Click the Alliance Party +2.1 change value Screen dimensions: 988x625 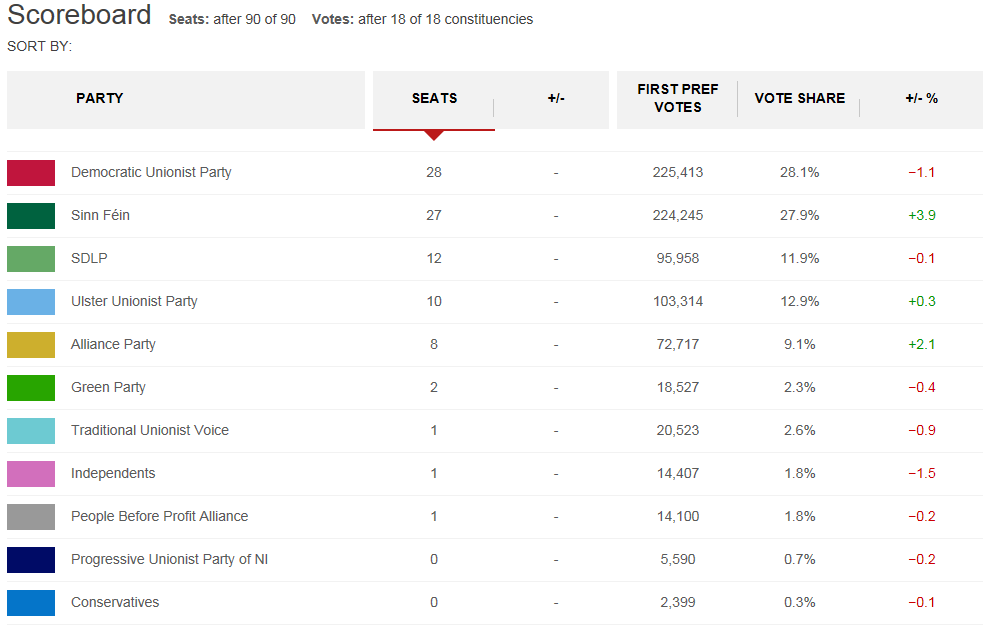click(921, 345)
